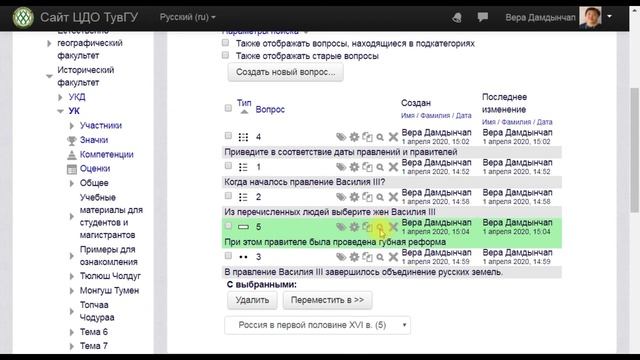Duplicate question 5

367,227
